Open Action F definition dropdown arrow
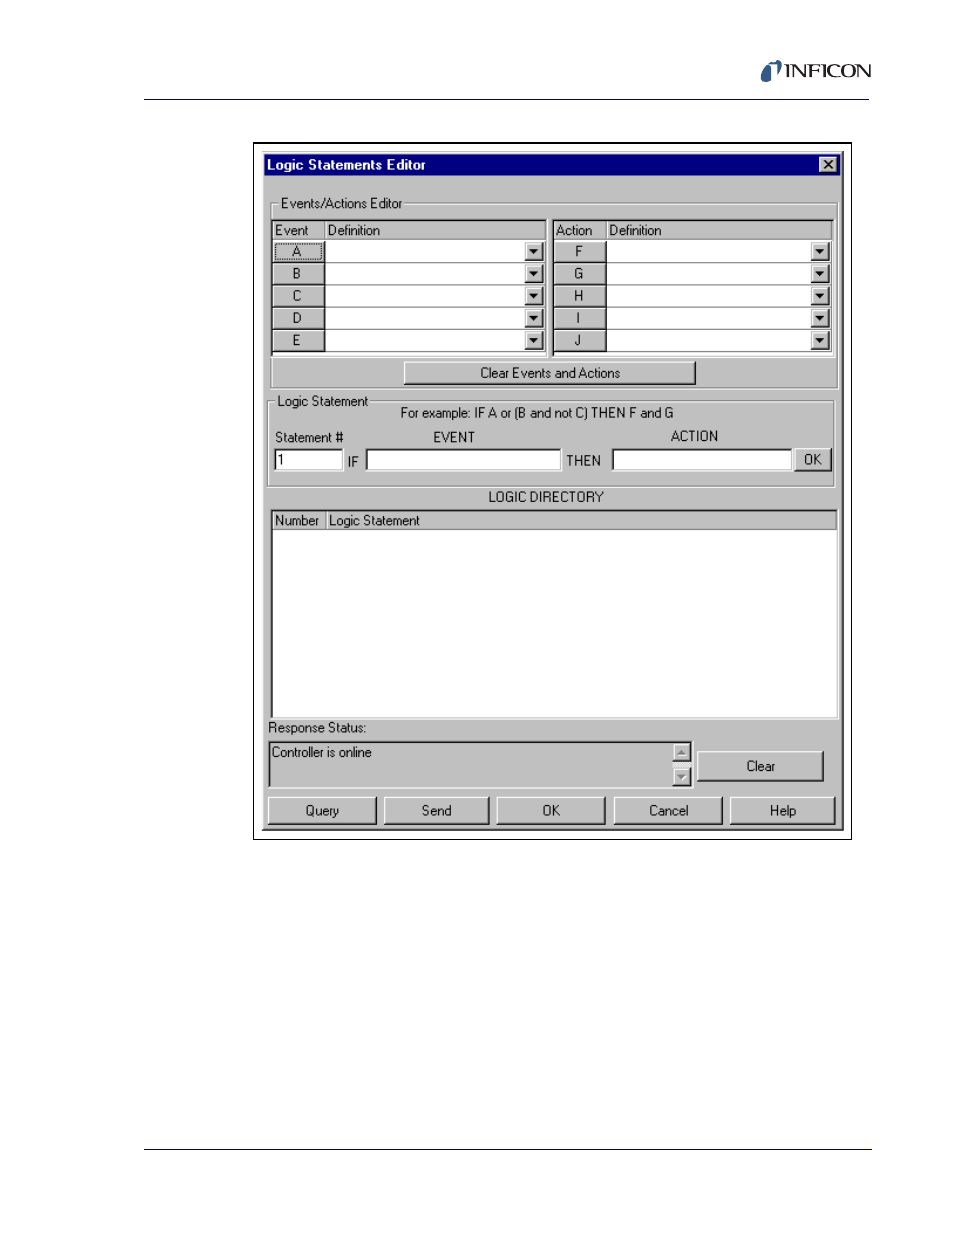 [x=820, y=252]
